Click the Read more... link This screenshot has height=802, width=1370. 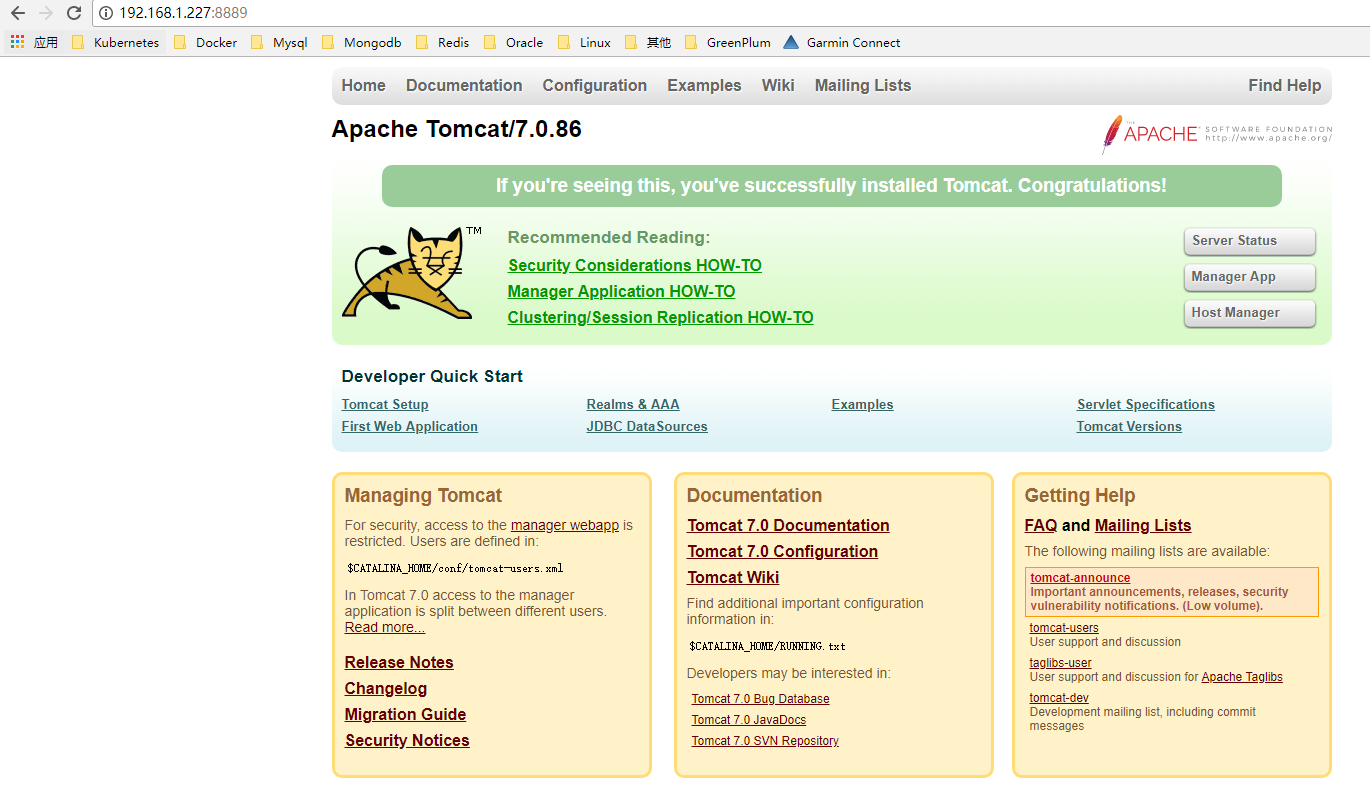[385, 627]
